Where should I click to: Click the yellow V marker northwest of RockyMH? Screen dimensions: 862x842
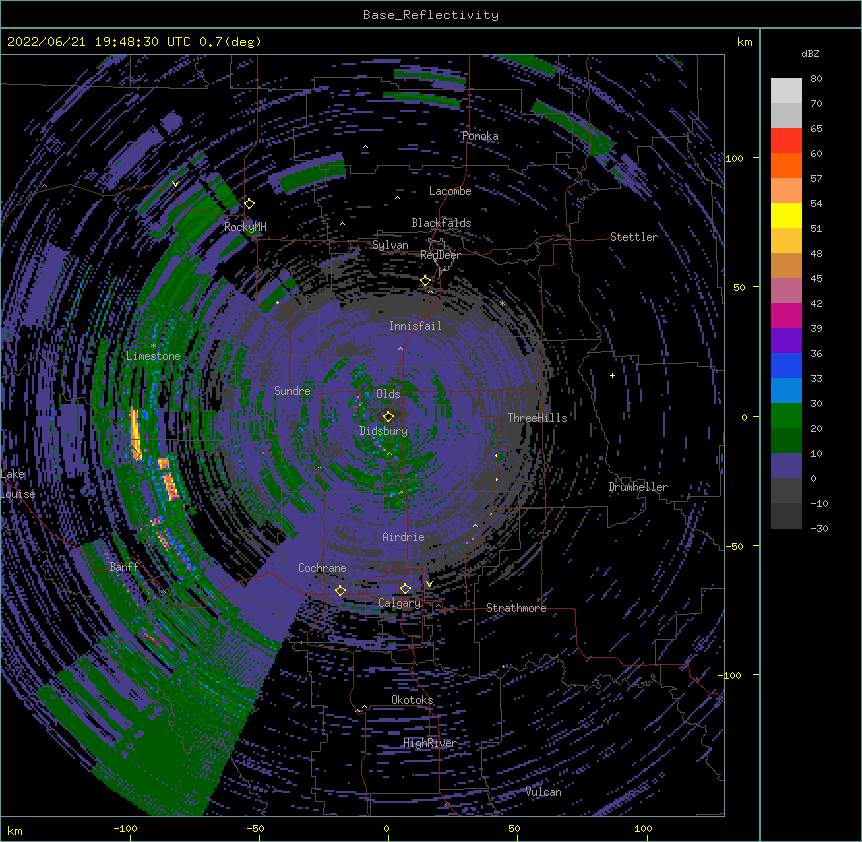tap(175, 184)
